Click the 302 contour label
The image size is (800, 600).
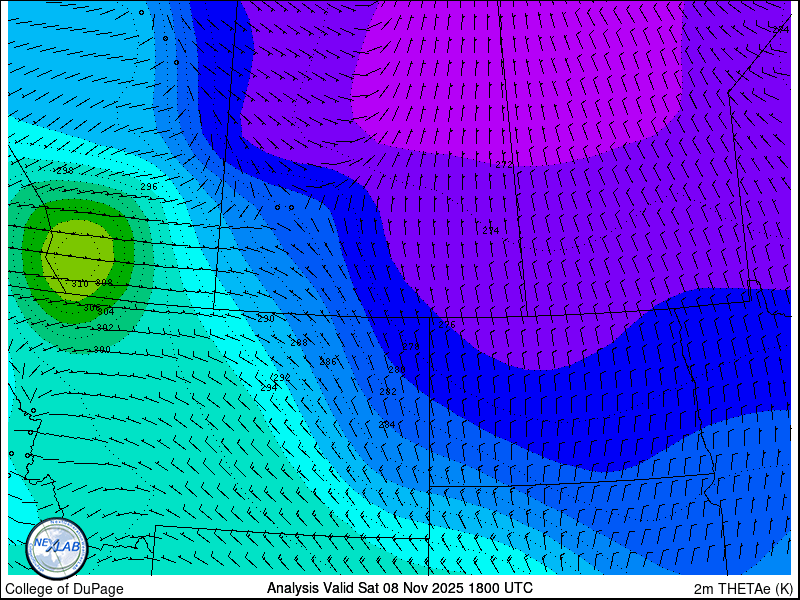pyautogui.click(x=105, y=328)
